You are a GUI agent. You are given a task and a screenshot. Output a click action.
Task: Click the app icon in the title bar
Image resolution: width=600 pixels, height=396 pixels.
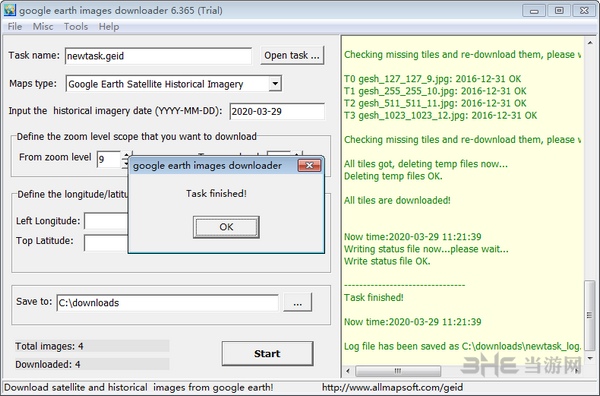[x=10, y=10]
